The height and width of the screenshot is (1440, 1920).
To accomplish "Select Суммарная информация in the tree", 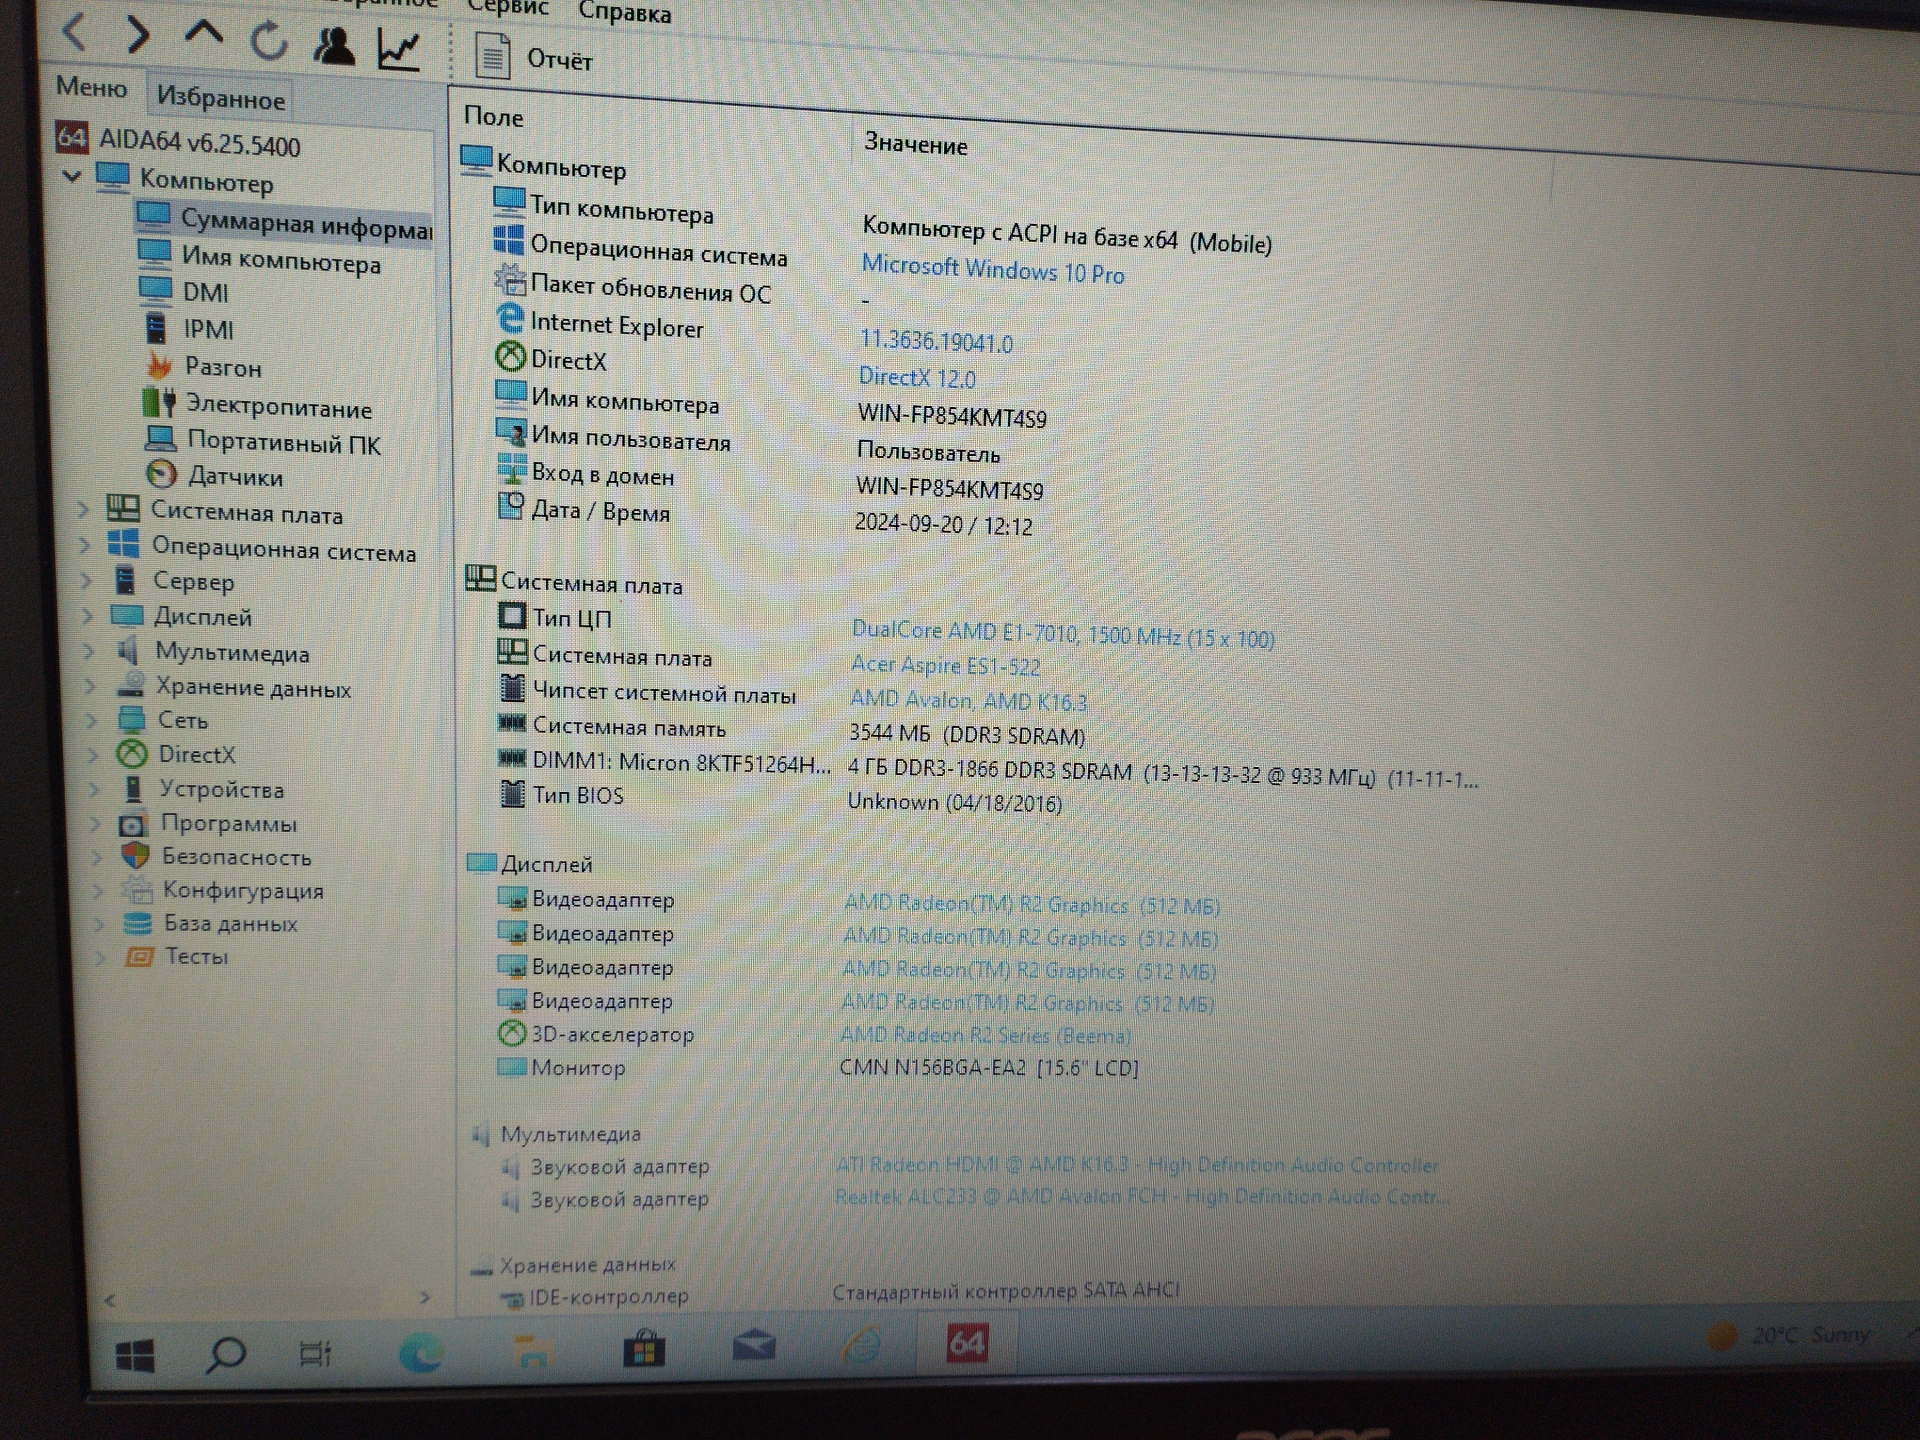I will (x=284, y=223).
